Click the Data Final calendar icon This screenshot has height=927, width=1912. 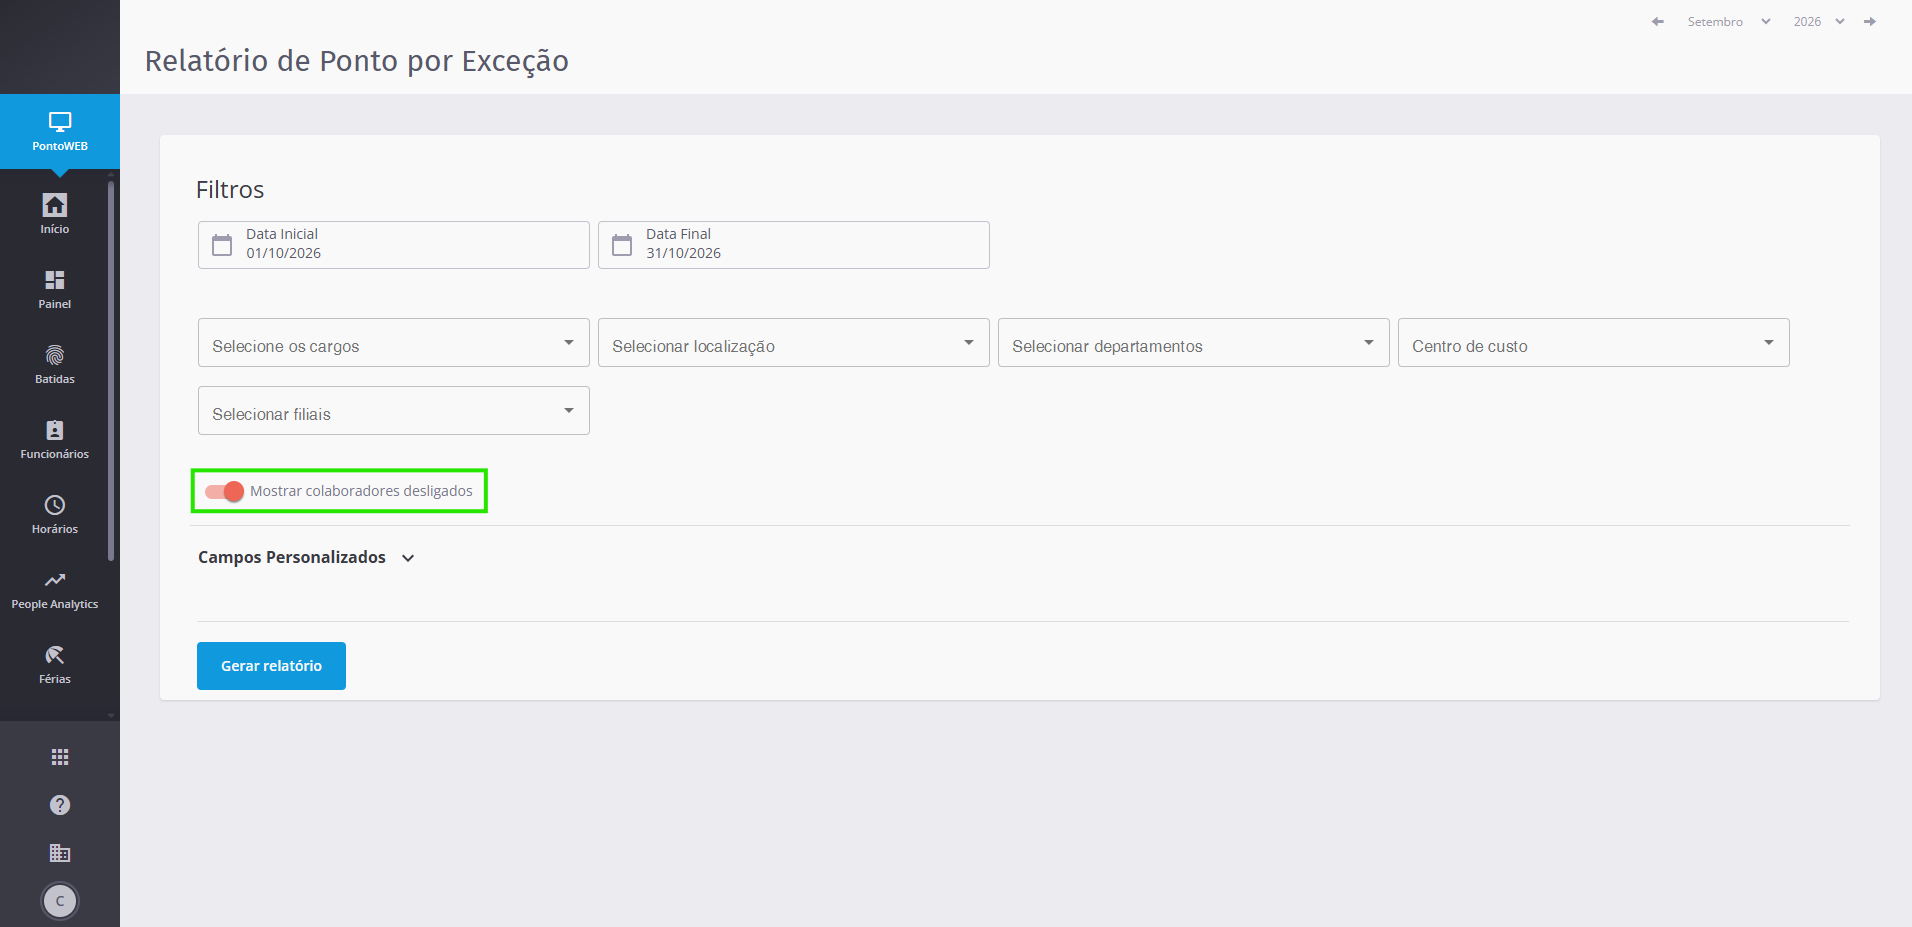pos(622,245)
